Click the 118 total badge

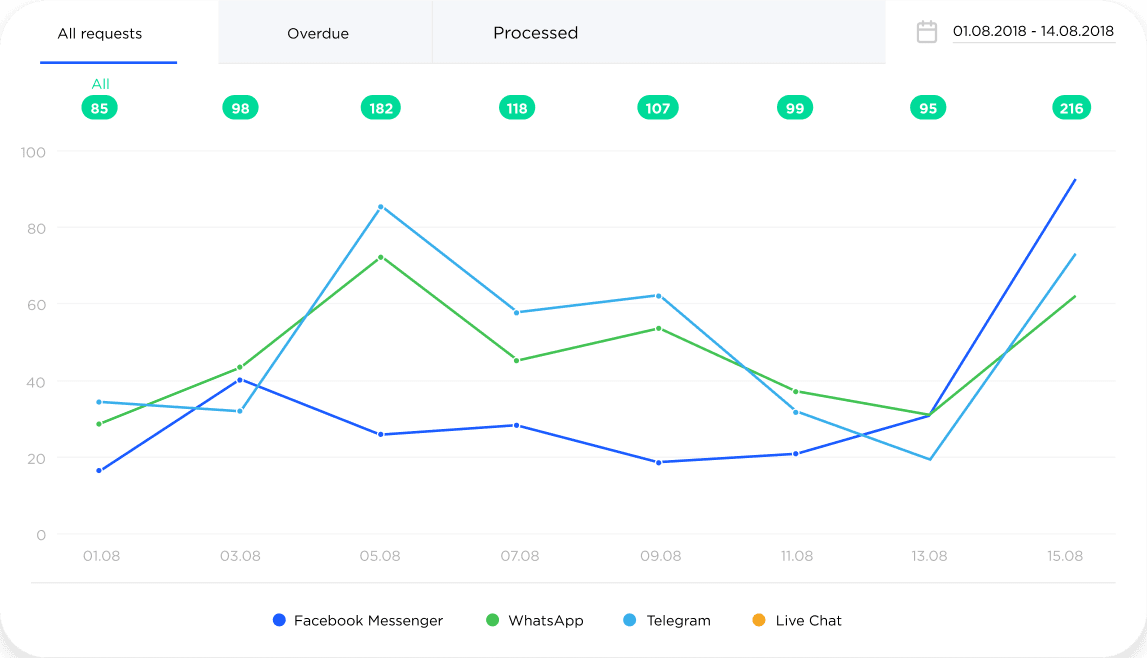pos(517,108)
